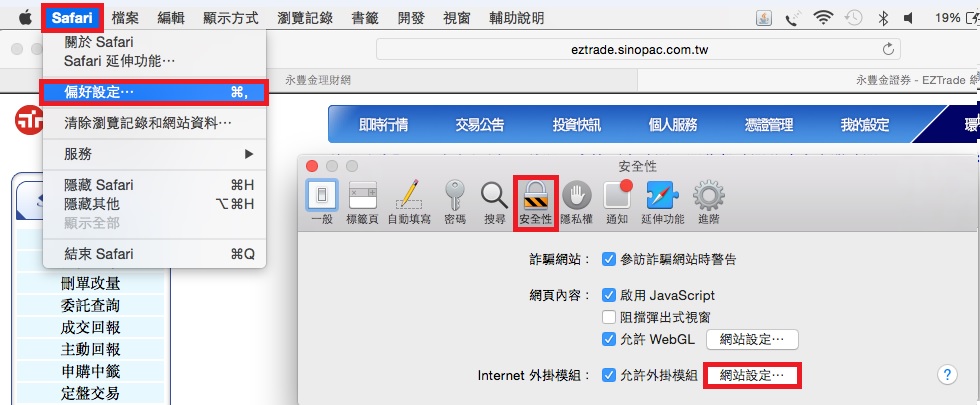Open the Notifications (通知) pane
This screenshot has height=405, width=980.
pos(618,202)
